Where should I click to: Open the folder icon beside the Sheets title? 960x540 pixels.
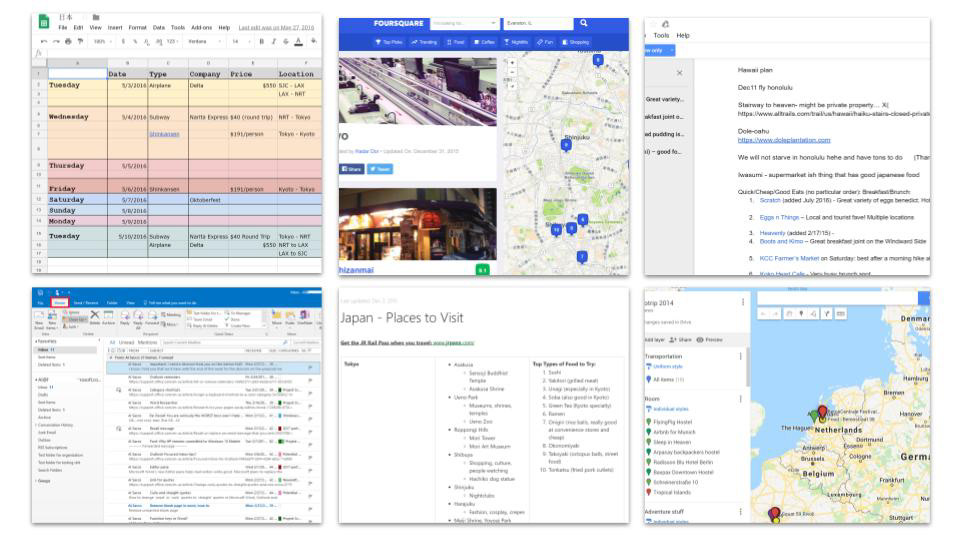96,17
